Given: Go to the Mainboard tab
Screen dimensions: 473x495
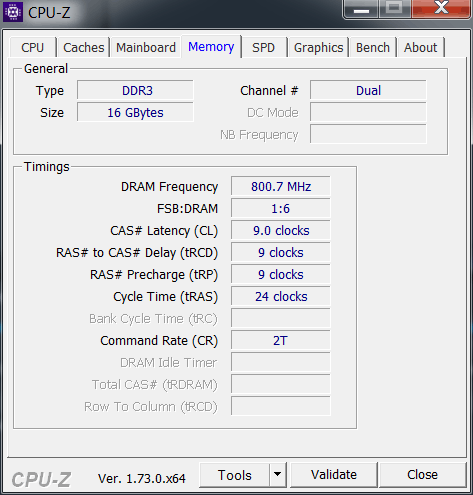Looking at the screenshot, I should pyautogui.click(x=146, y=48).
